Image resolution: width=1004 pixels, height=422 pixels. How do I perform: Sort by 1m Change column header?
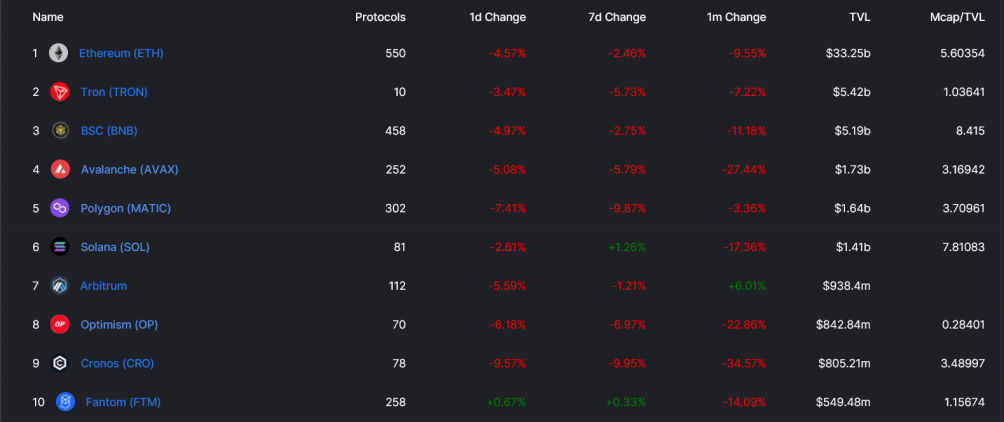click(x=736, y=17)
